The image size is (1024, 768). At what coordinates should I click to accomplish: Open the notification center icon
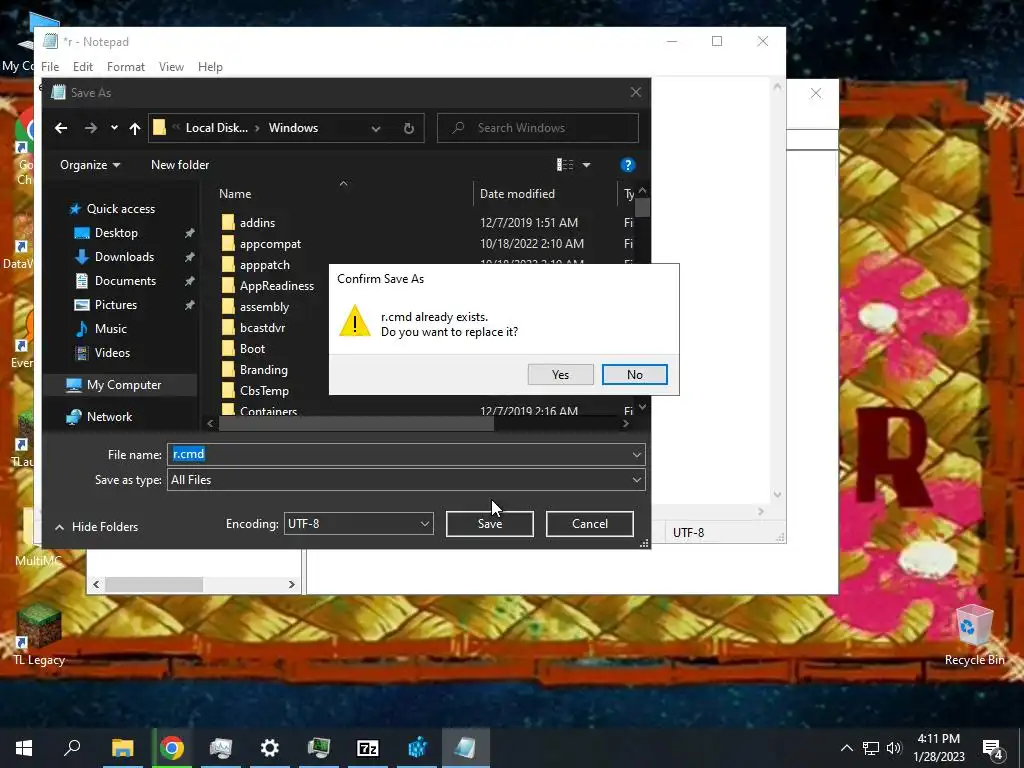993,749
